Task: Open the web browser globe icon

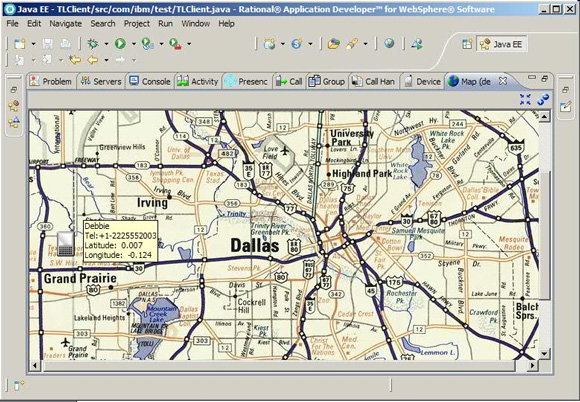Action: [389, 44]
